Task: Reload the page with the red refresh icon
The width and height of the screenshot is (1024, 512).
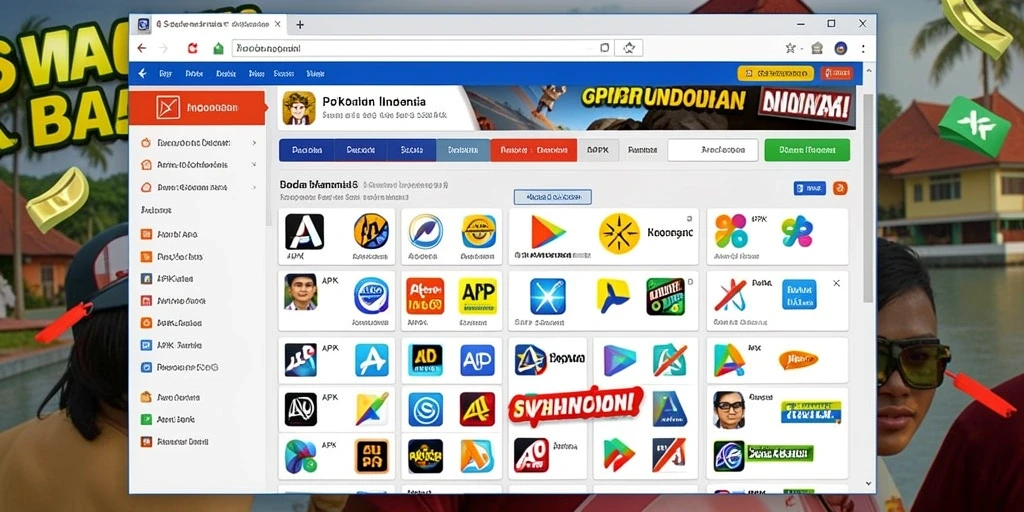Action: (x=192, y=48)
